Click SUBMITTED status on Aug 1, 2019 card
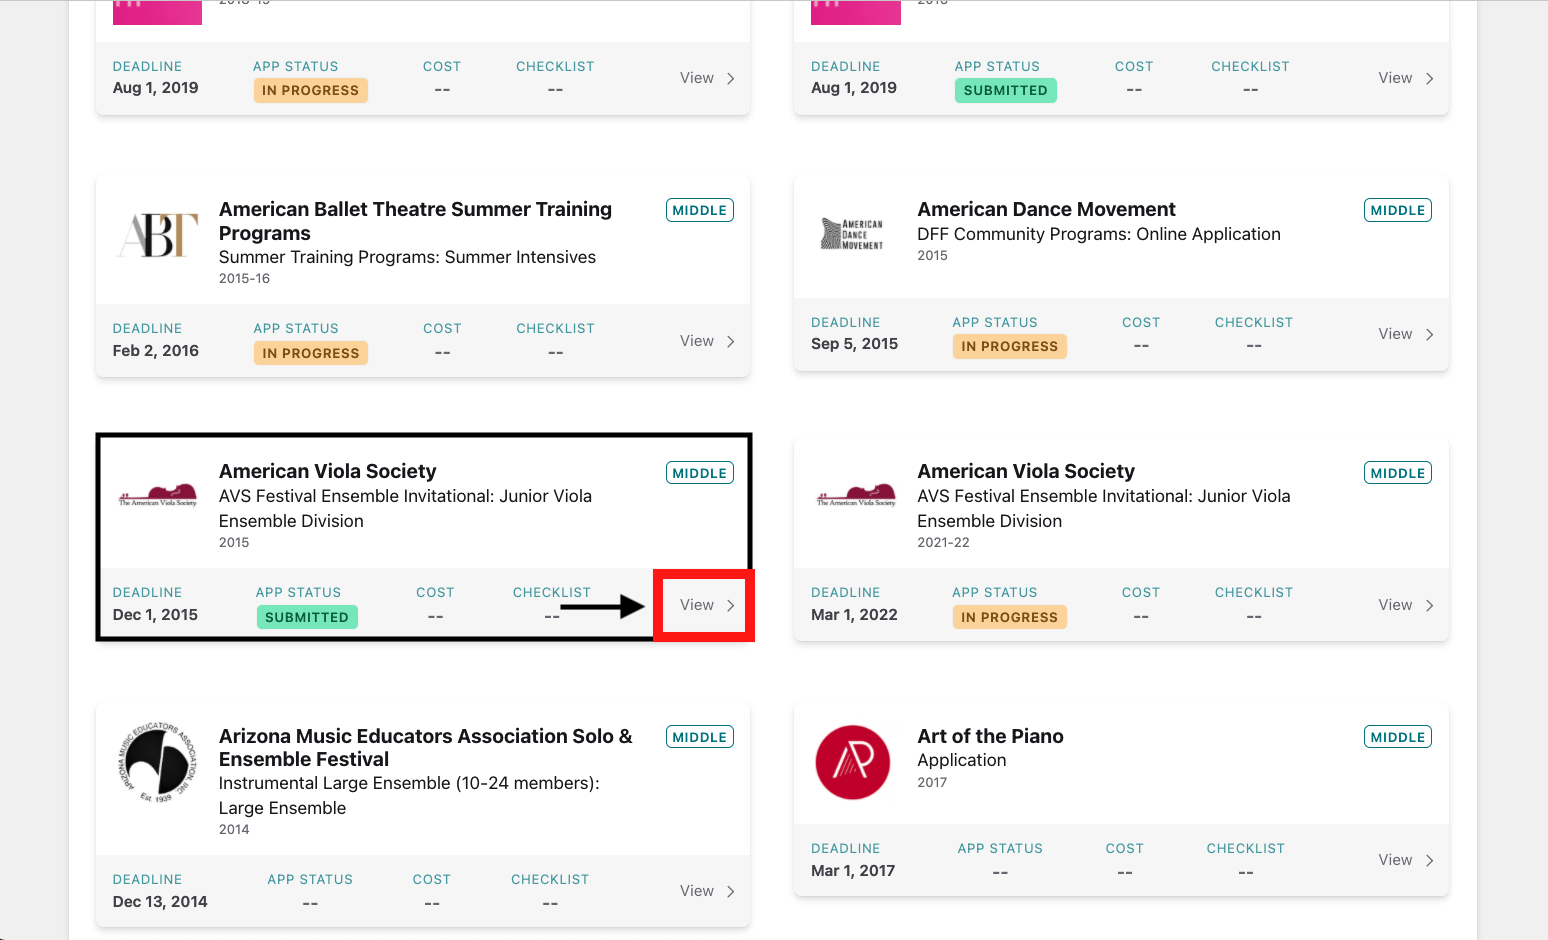 (1006, 90)
